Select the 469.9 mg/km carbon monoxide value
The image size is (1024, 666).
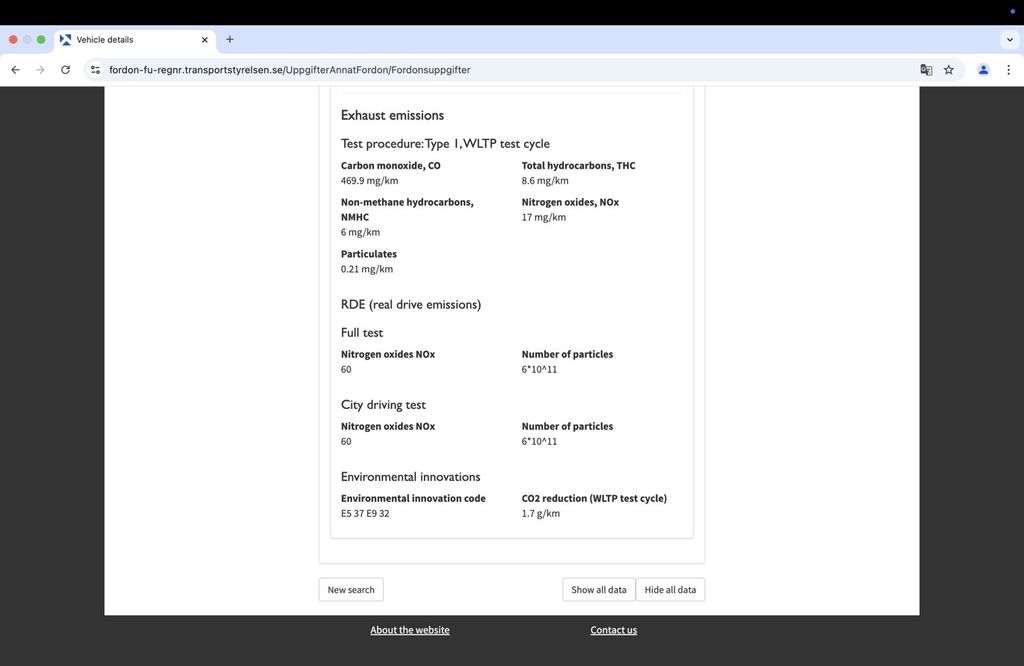click(x=370, y=181)
